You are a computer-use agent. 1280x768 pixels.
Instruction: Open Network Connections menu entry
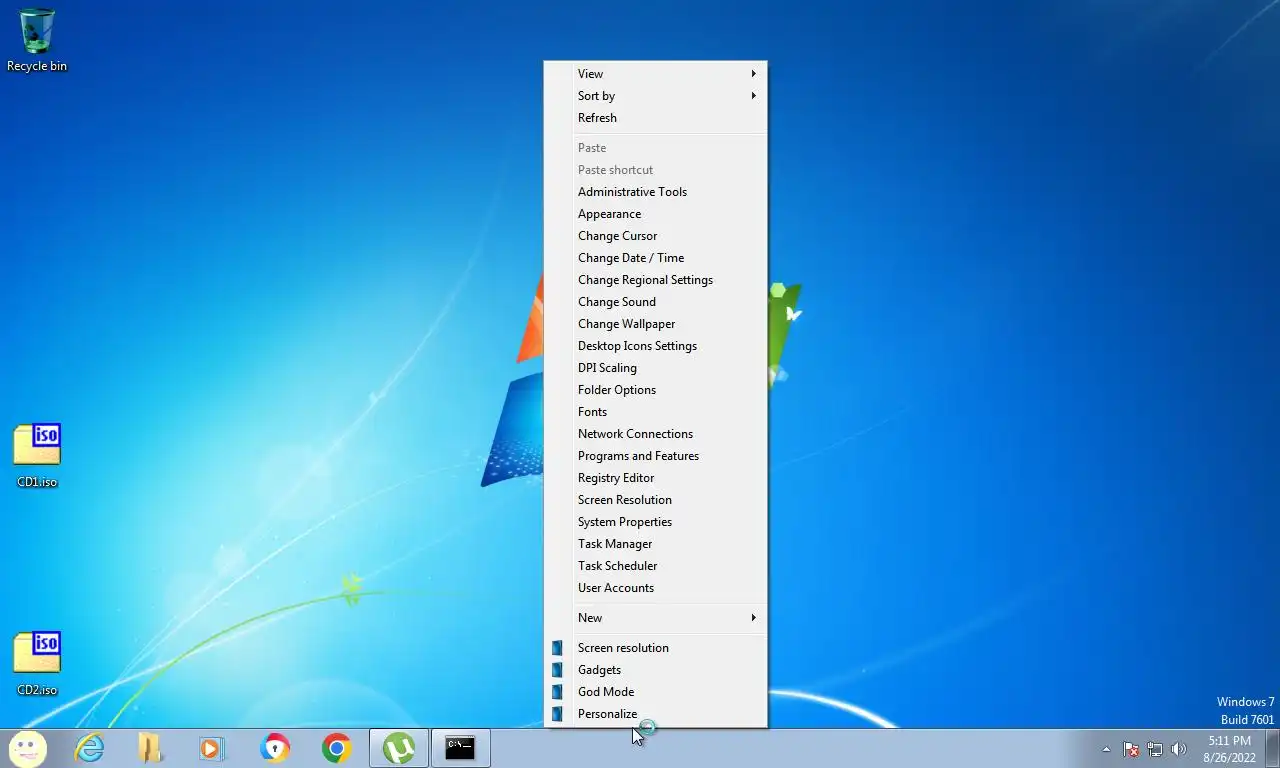(655, 434)
